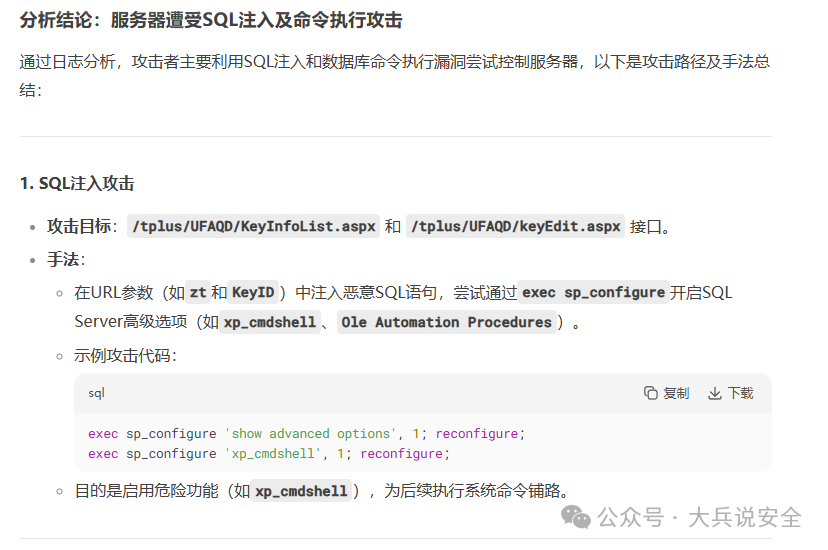
Task: Click the bold 攻击目标 bullet label
Action: tap(79, 226)
